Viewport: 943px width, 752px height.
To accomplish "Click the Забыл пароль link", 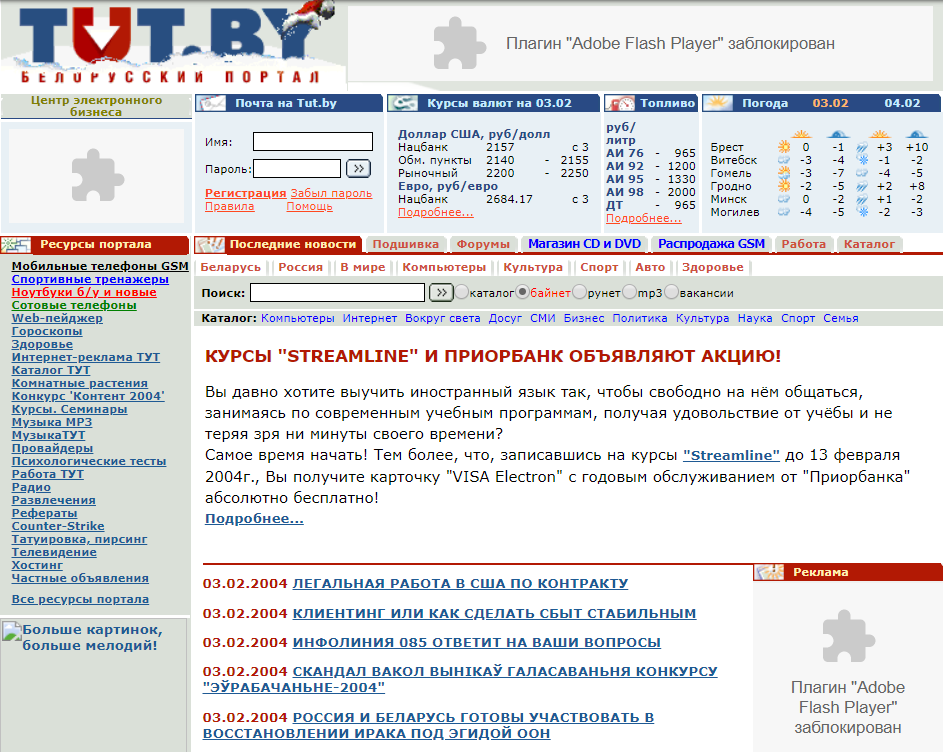I will 331,193.
